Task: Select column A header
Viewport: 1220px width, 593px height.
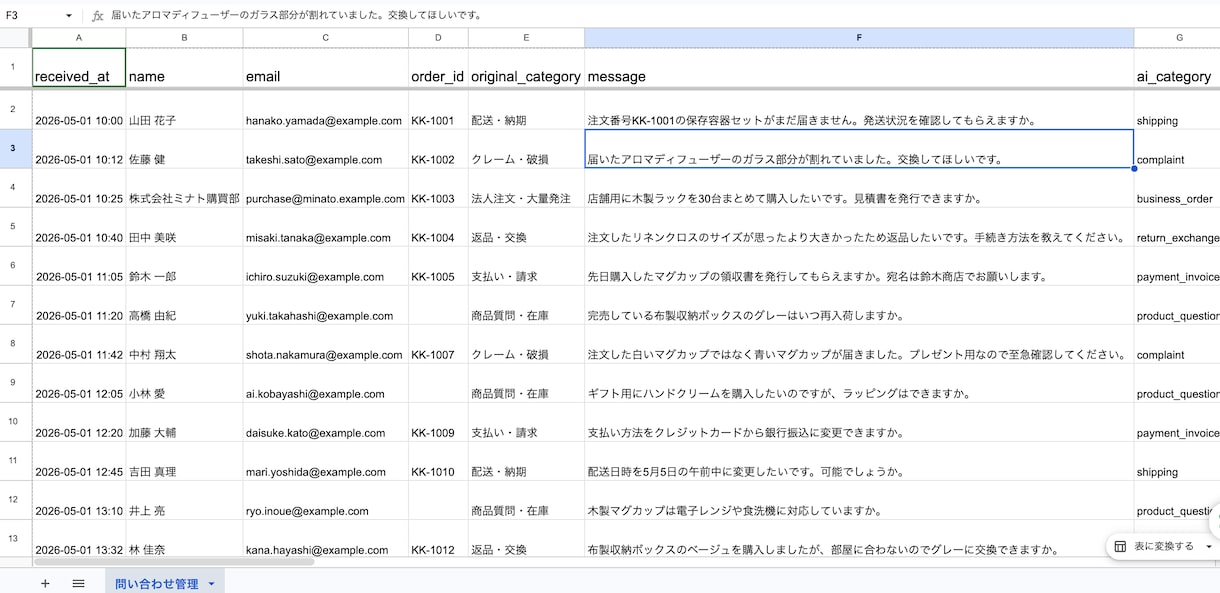Action: pos(79,37)
